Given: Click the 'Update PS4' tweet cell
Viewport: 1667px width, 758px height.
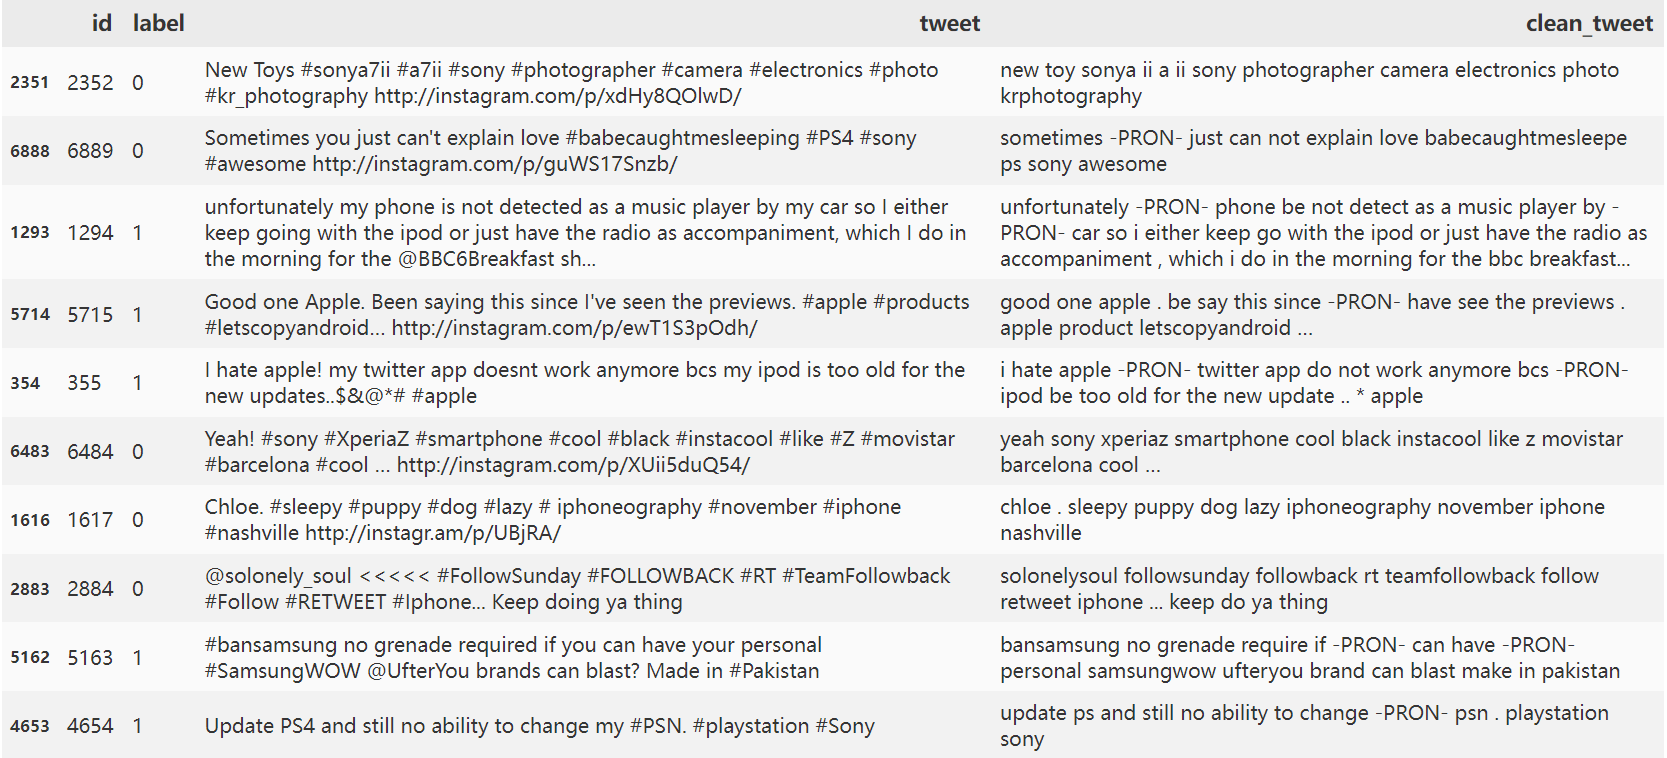Looking at the screenshot, I should [x=540, y=726].
